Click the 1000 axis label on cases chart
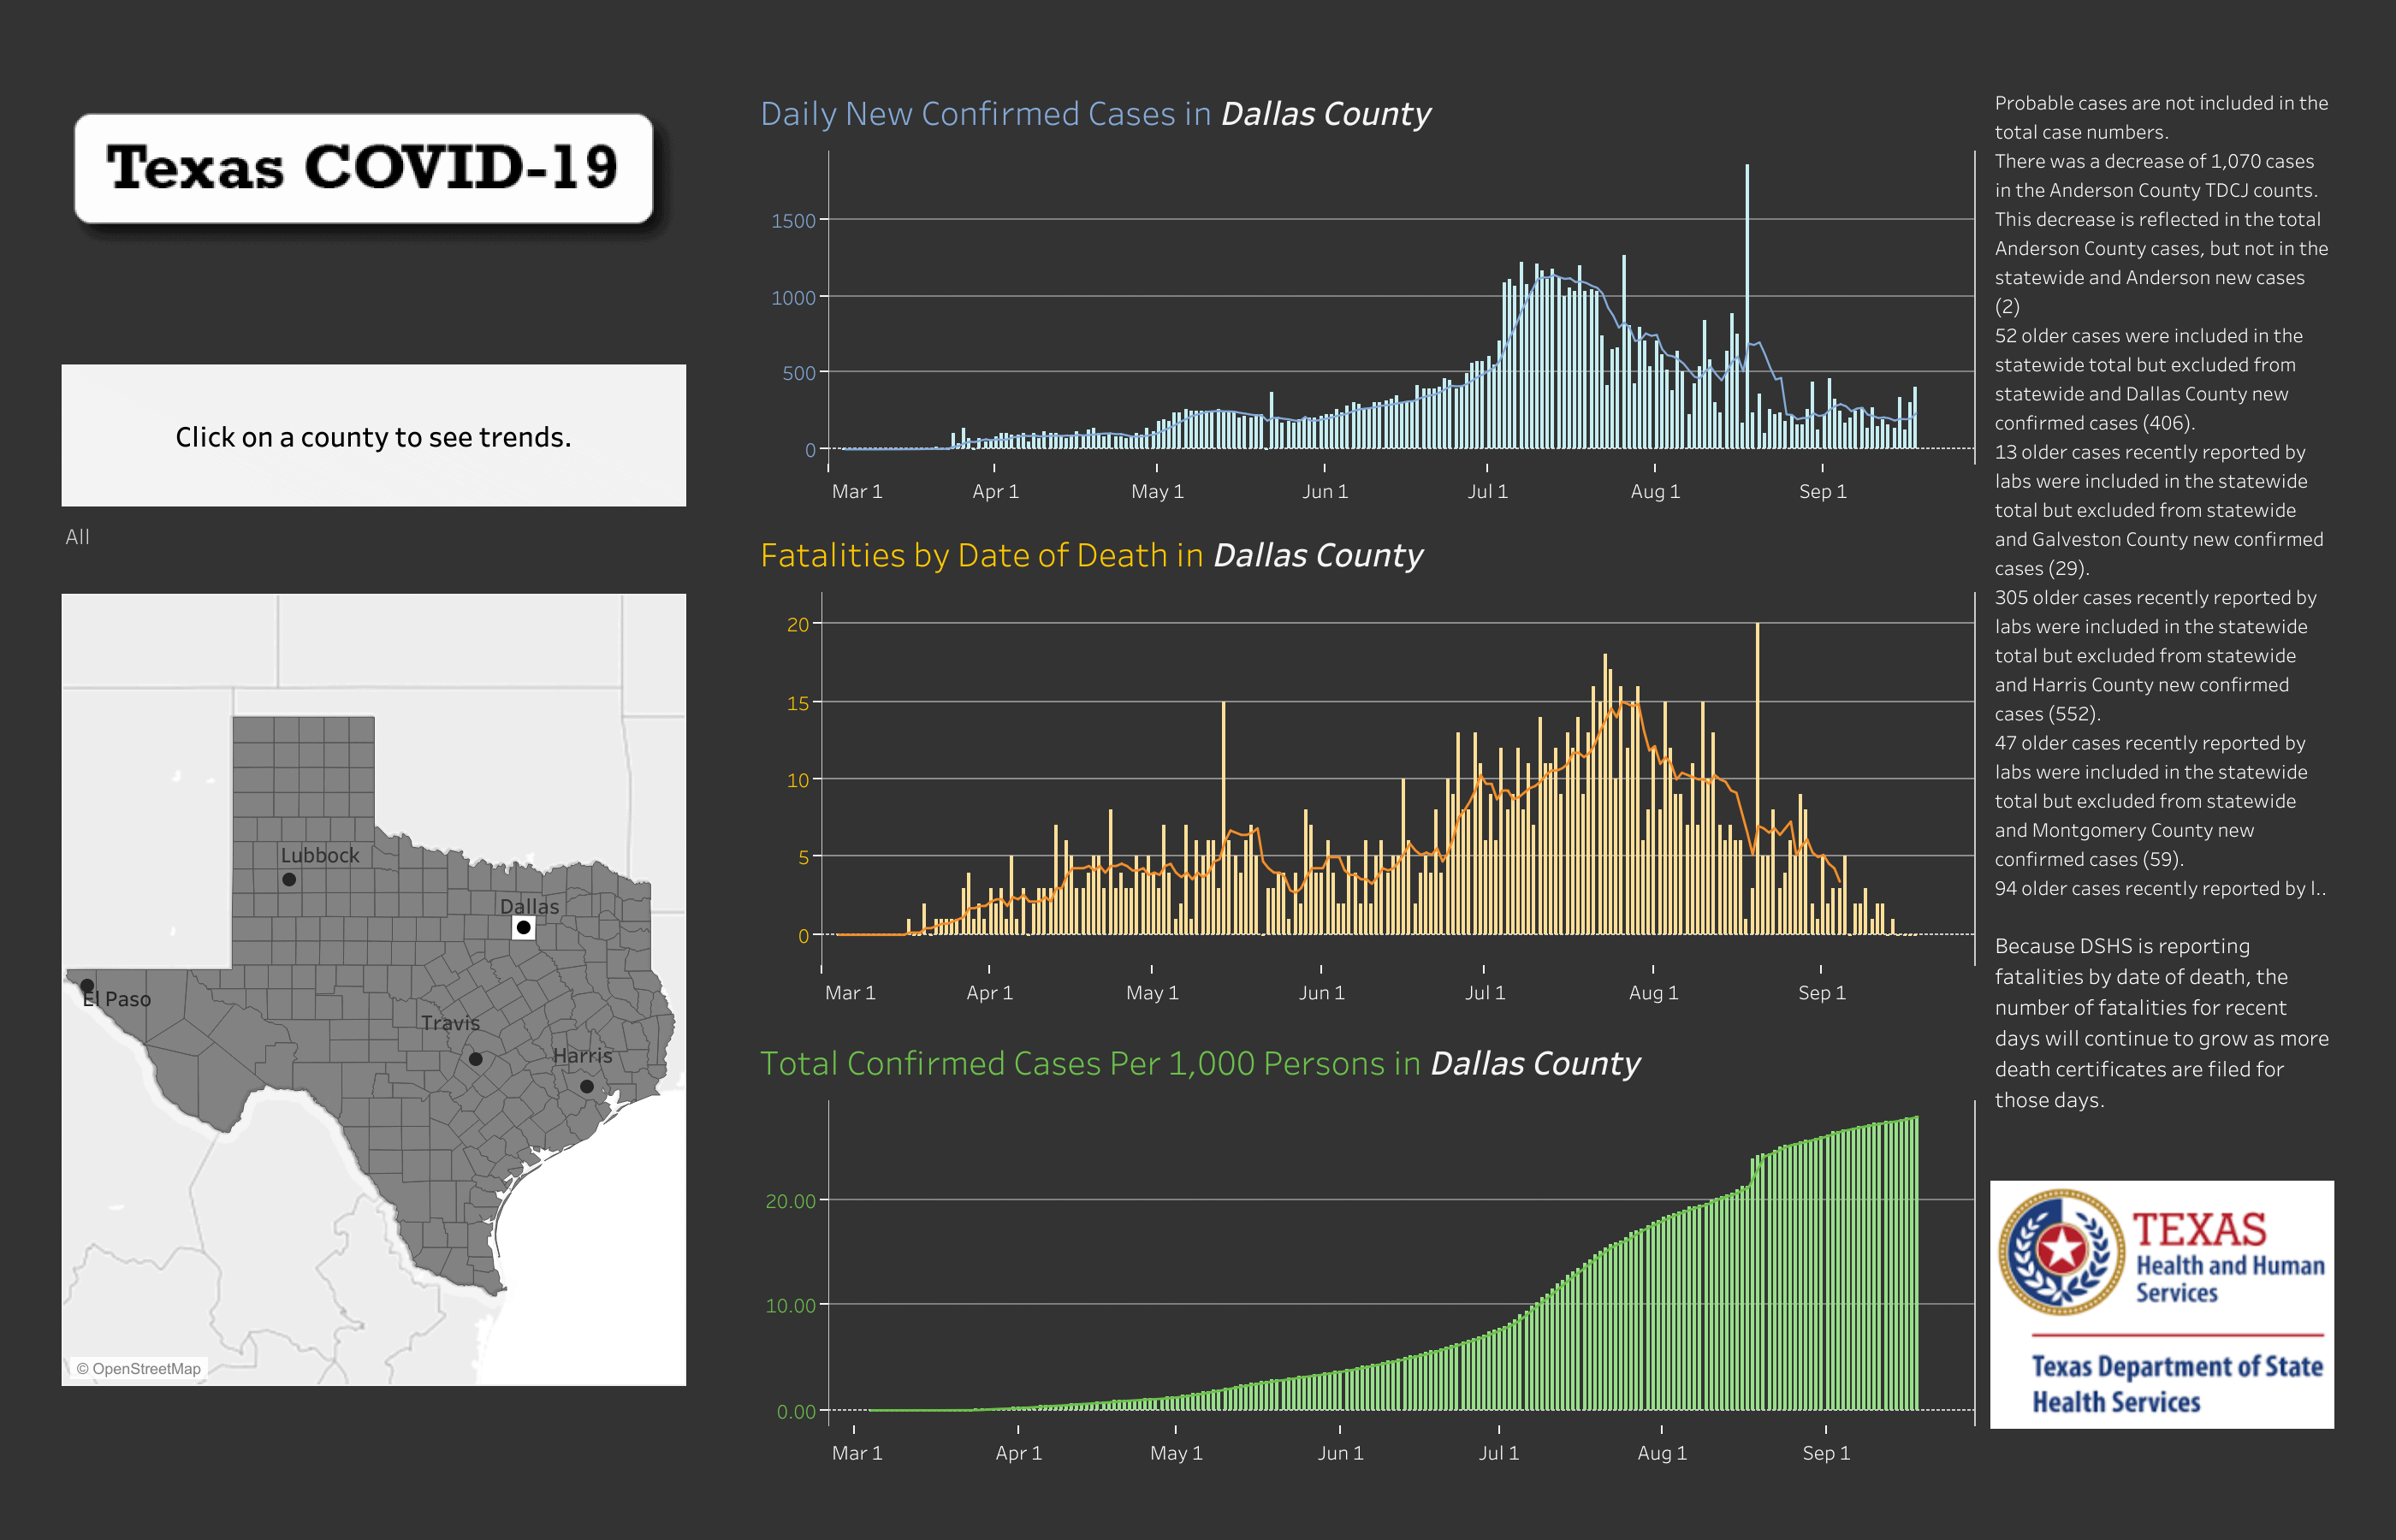2396x1540 pixels. [793, 298]
